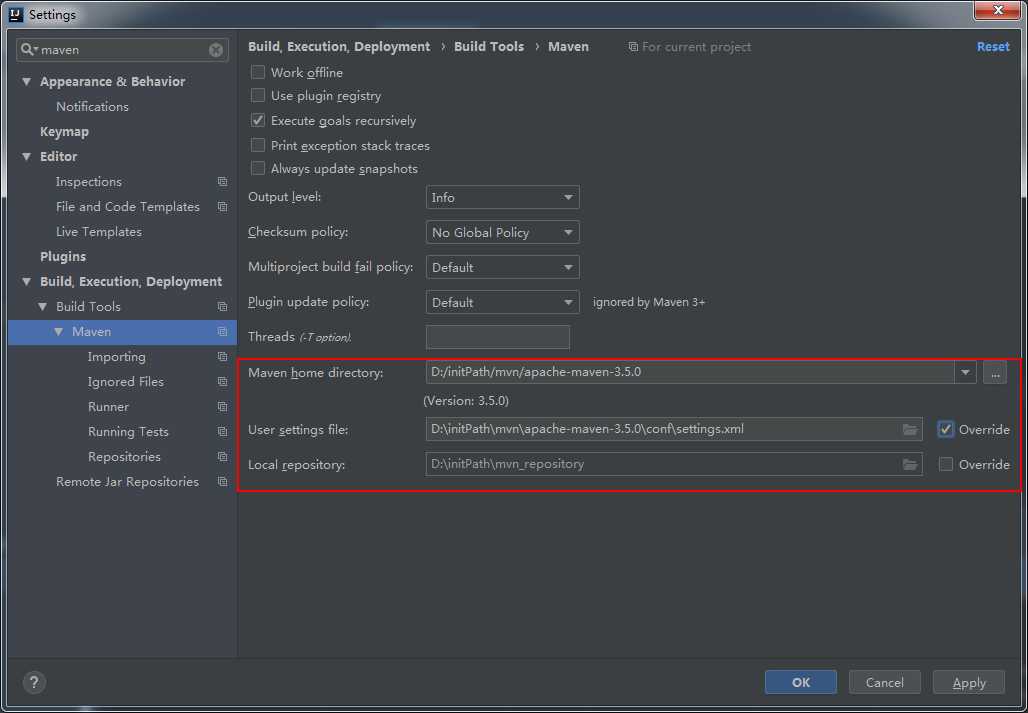Open Remote Jar Repositories page
The width and height of the screenshot is (1028, 713).
(127, 481)
